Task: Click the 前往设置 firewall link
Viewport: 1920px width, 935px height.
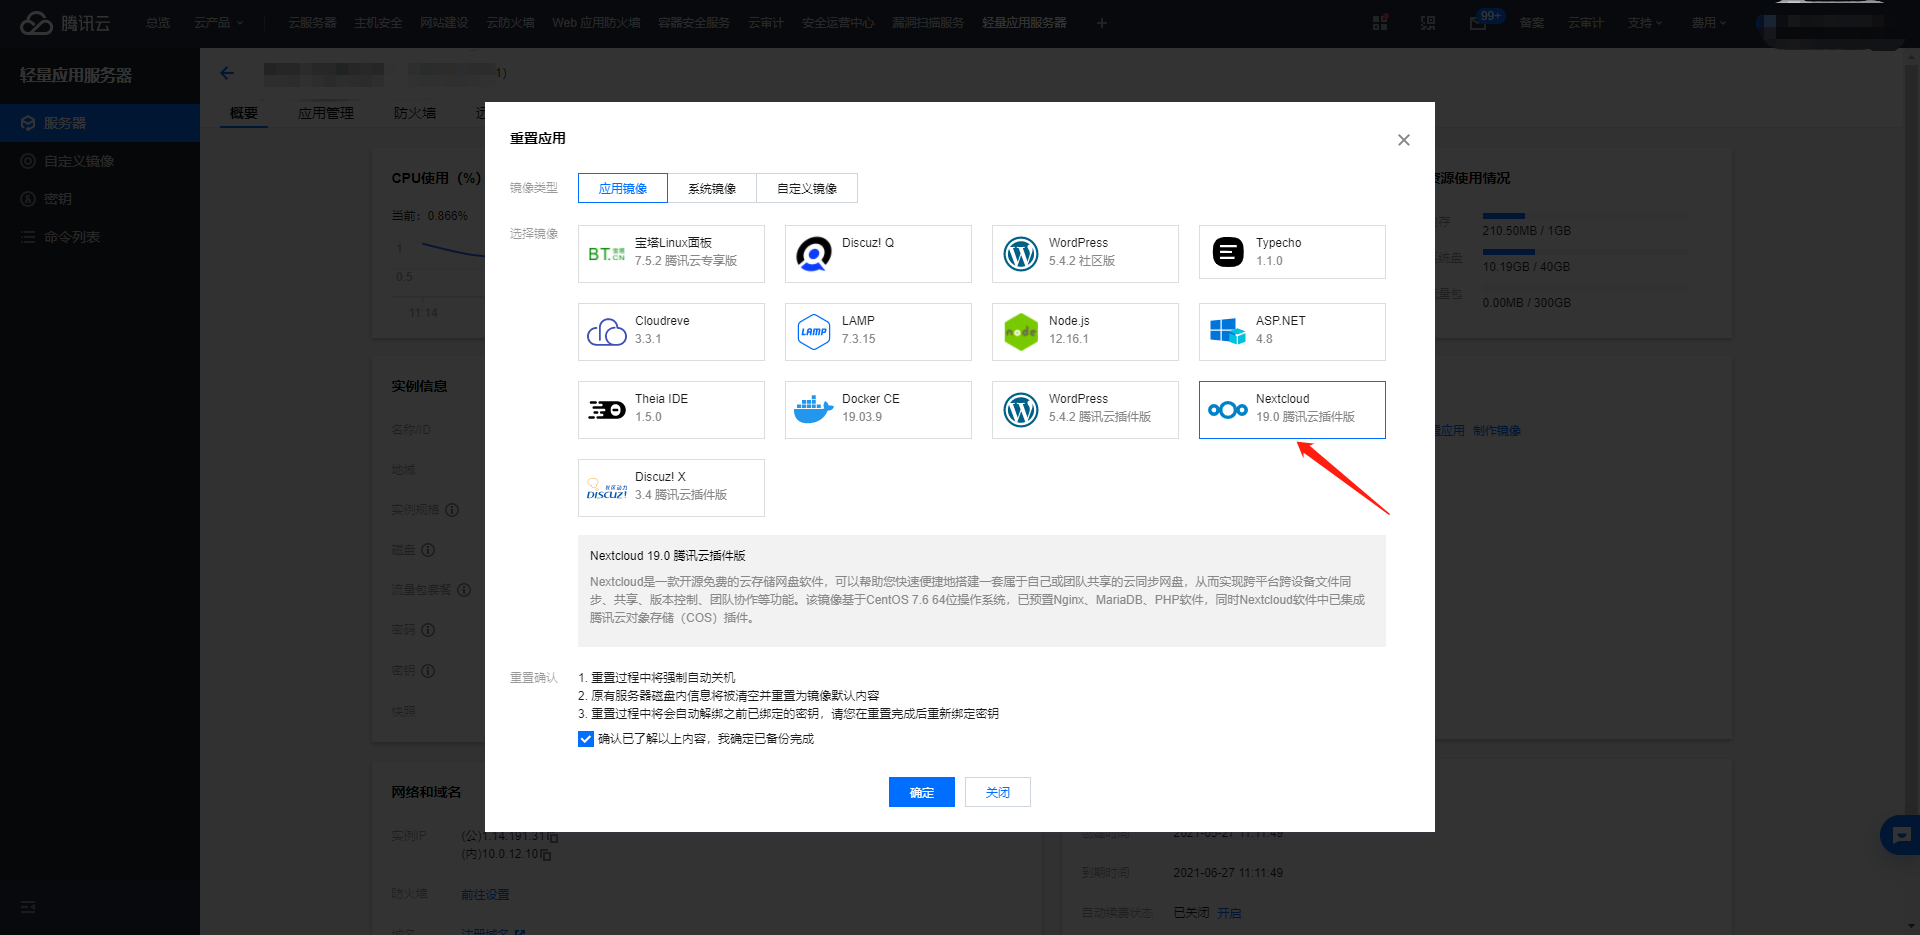Action: click(485, 895)
